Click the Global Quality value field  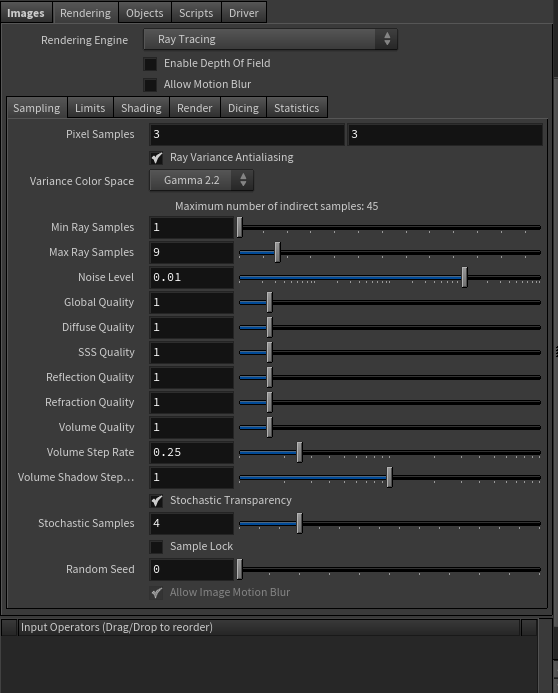click(191, 302)
